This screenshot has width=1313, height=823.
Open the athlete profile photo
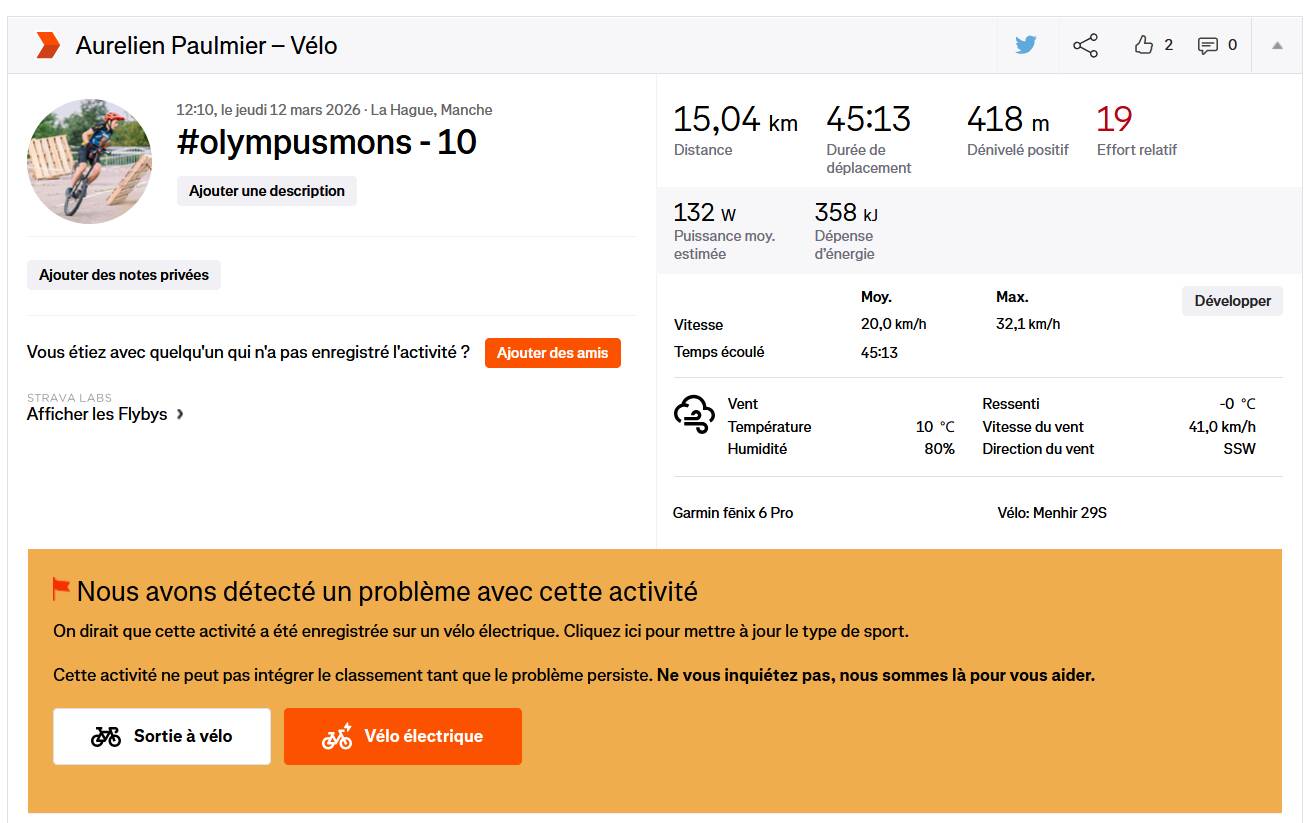point(90,161)
